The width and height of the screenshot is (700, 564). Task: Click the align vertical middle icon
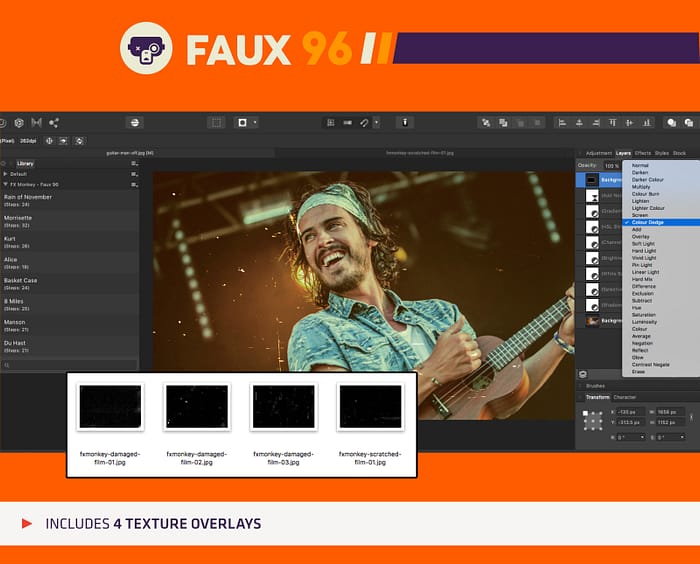[x=629, y=123]
